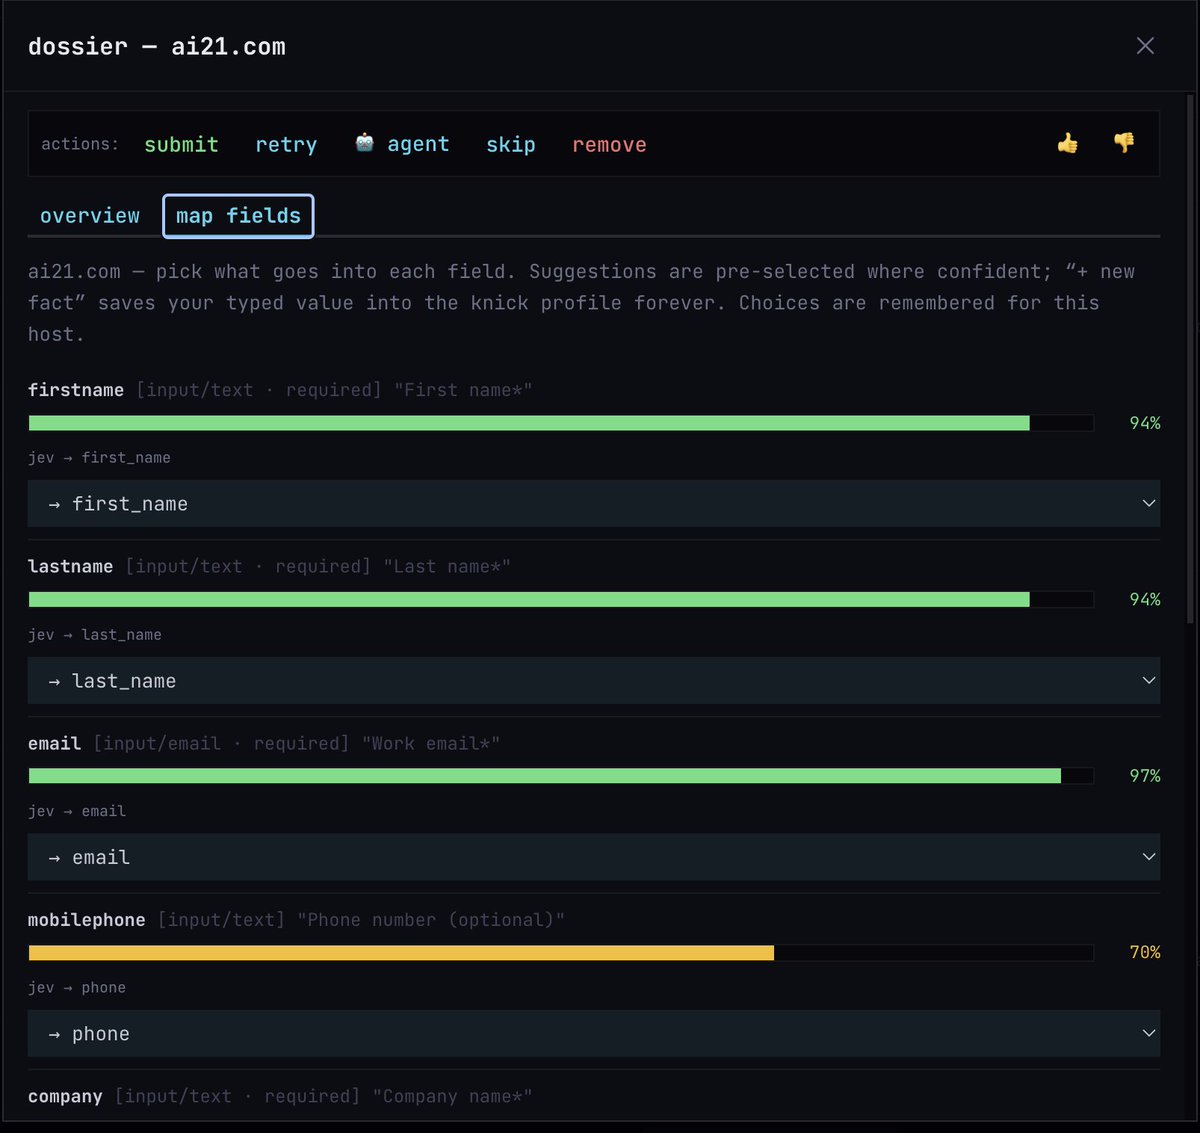Image resolution: width=1200 pixels, height=1133 pixels.
Task: Click the "Company name*" text
Action: point(452,1097)
